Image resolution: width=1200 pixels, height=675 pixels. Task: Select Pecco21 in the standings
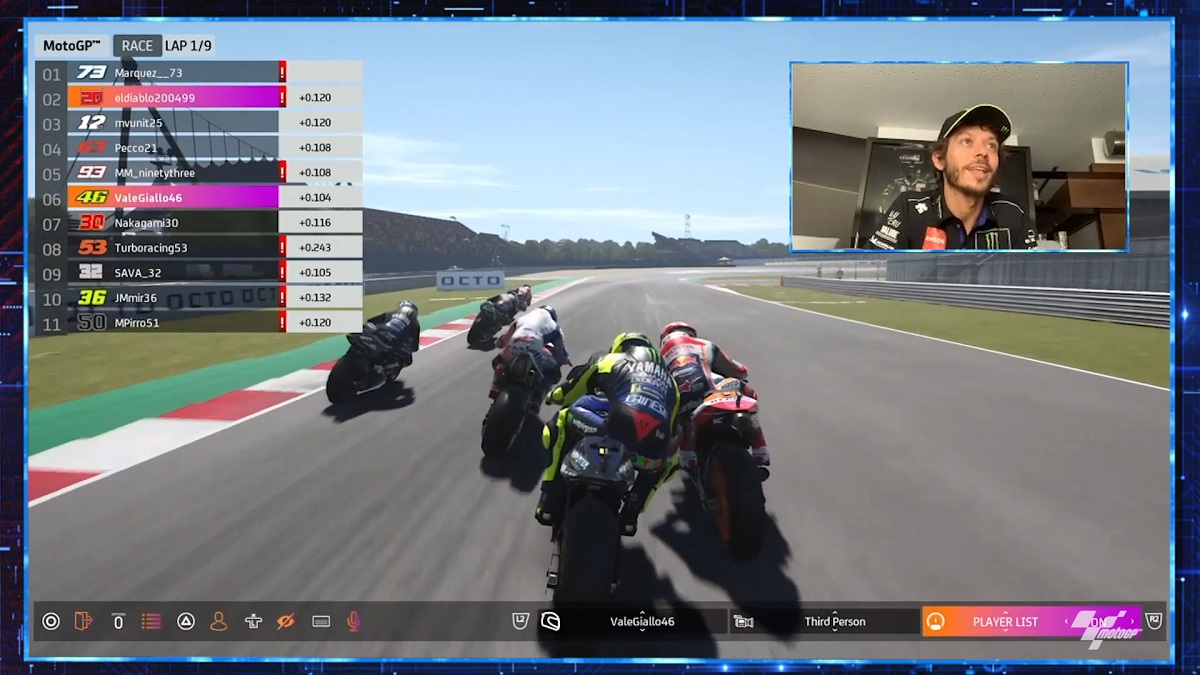tap(199, 147)
